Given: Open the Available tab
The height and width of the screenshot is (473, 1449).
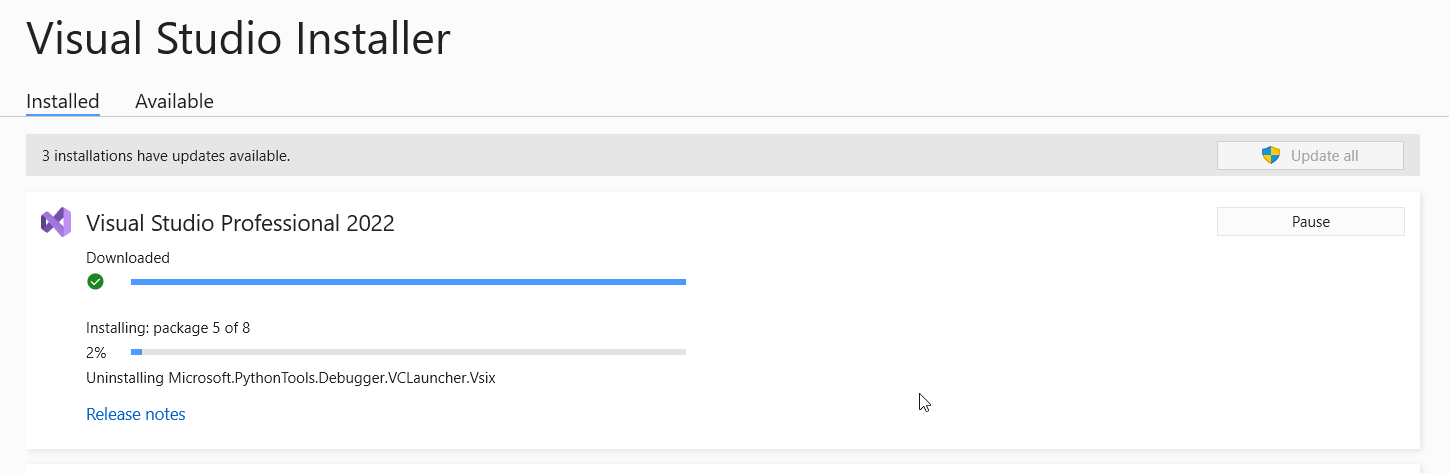Looking at the screenshot, I should [174, 101].
